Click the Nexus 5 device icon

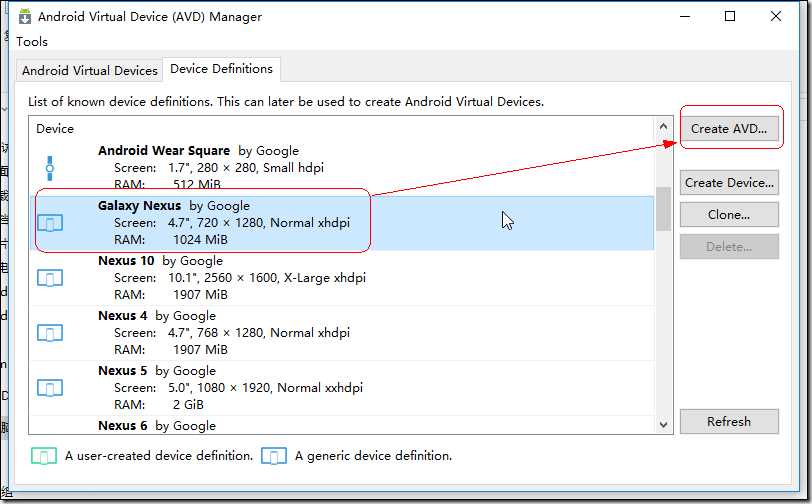coord(50,388)
